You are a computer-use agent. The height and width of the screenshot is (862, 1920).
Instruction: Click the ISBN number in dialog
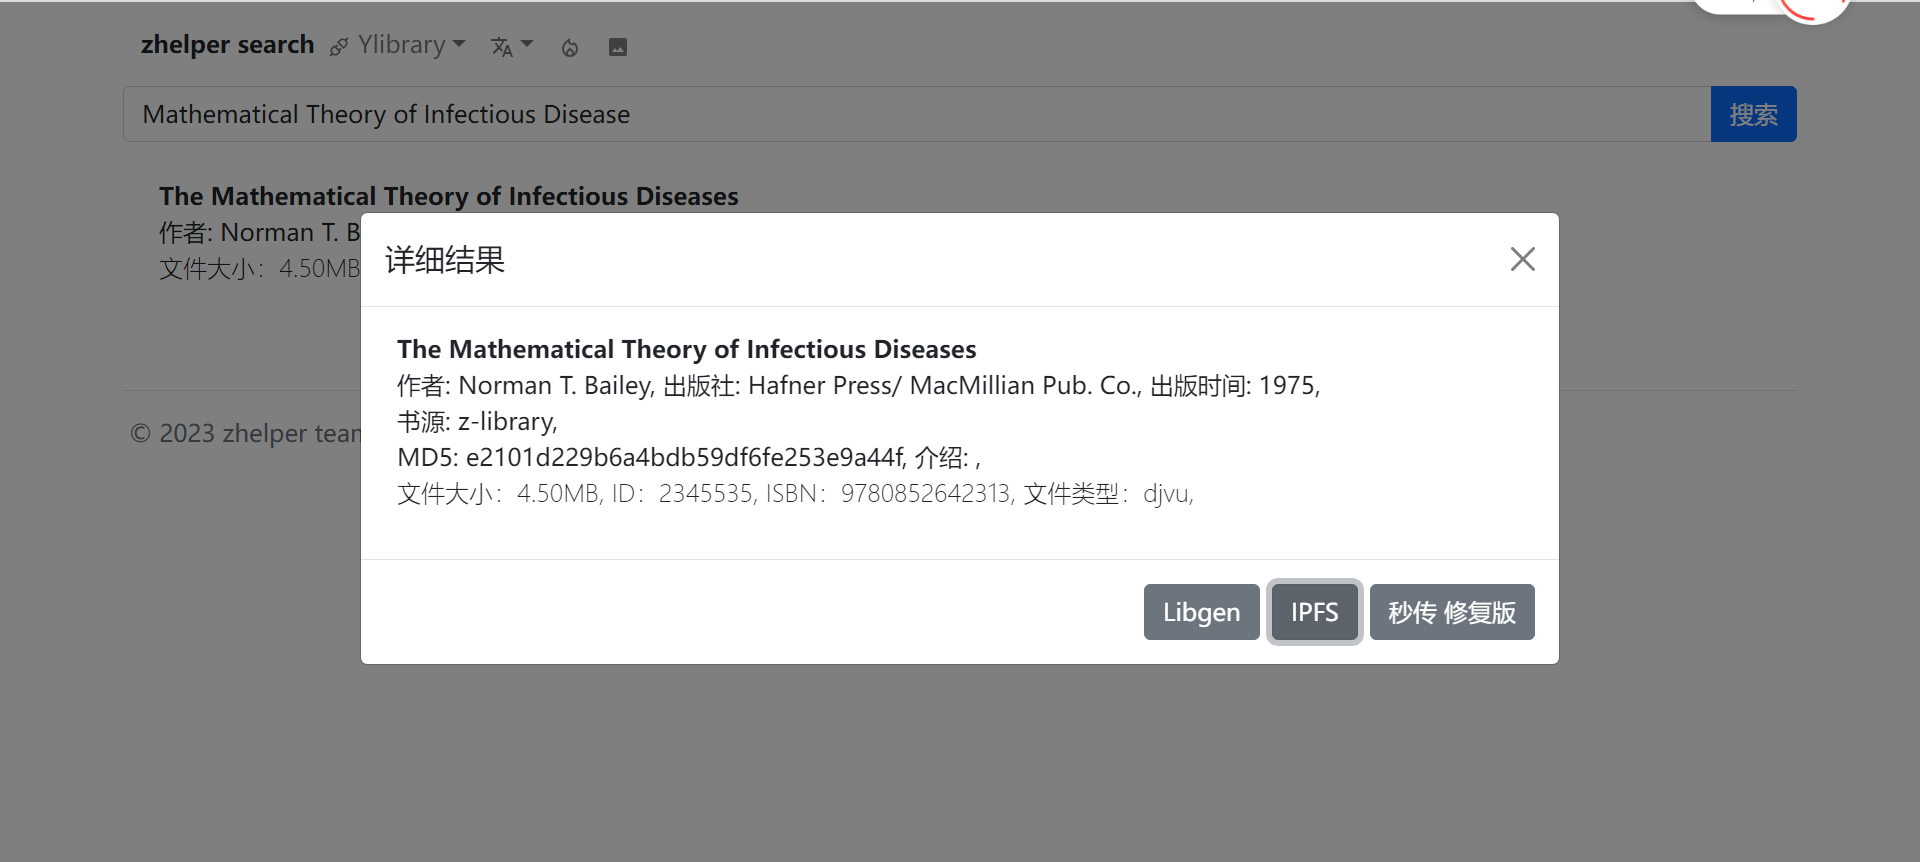925,494
